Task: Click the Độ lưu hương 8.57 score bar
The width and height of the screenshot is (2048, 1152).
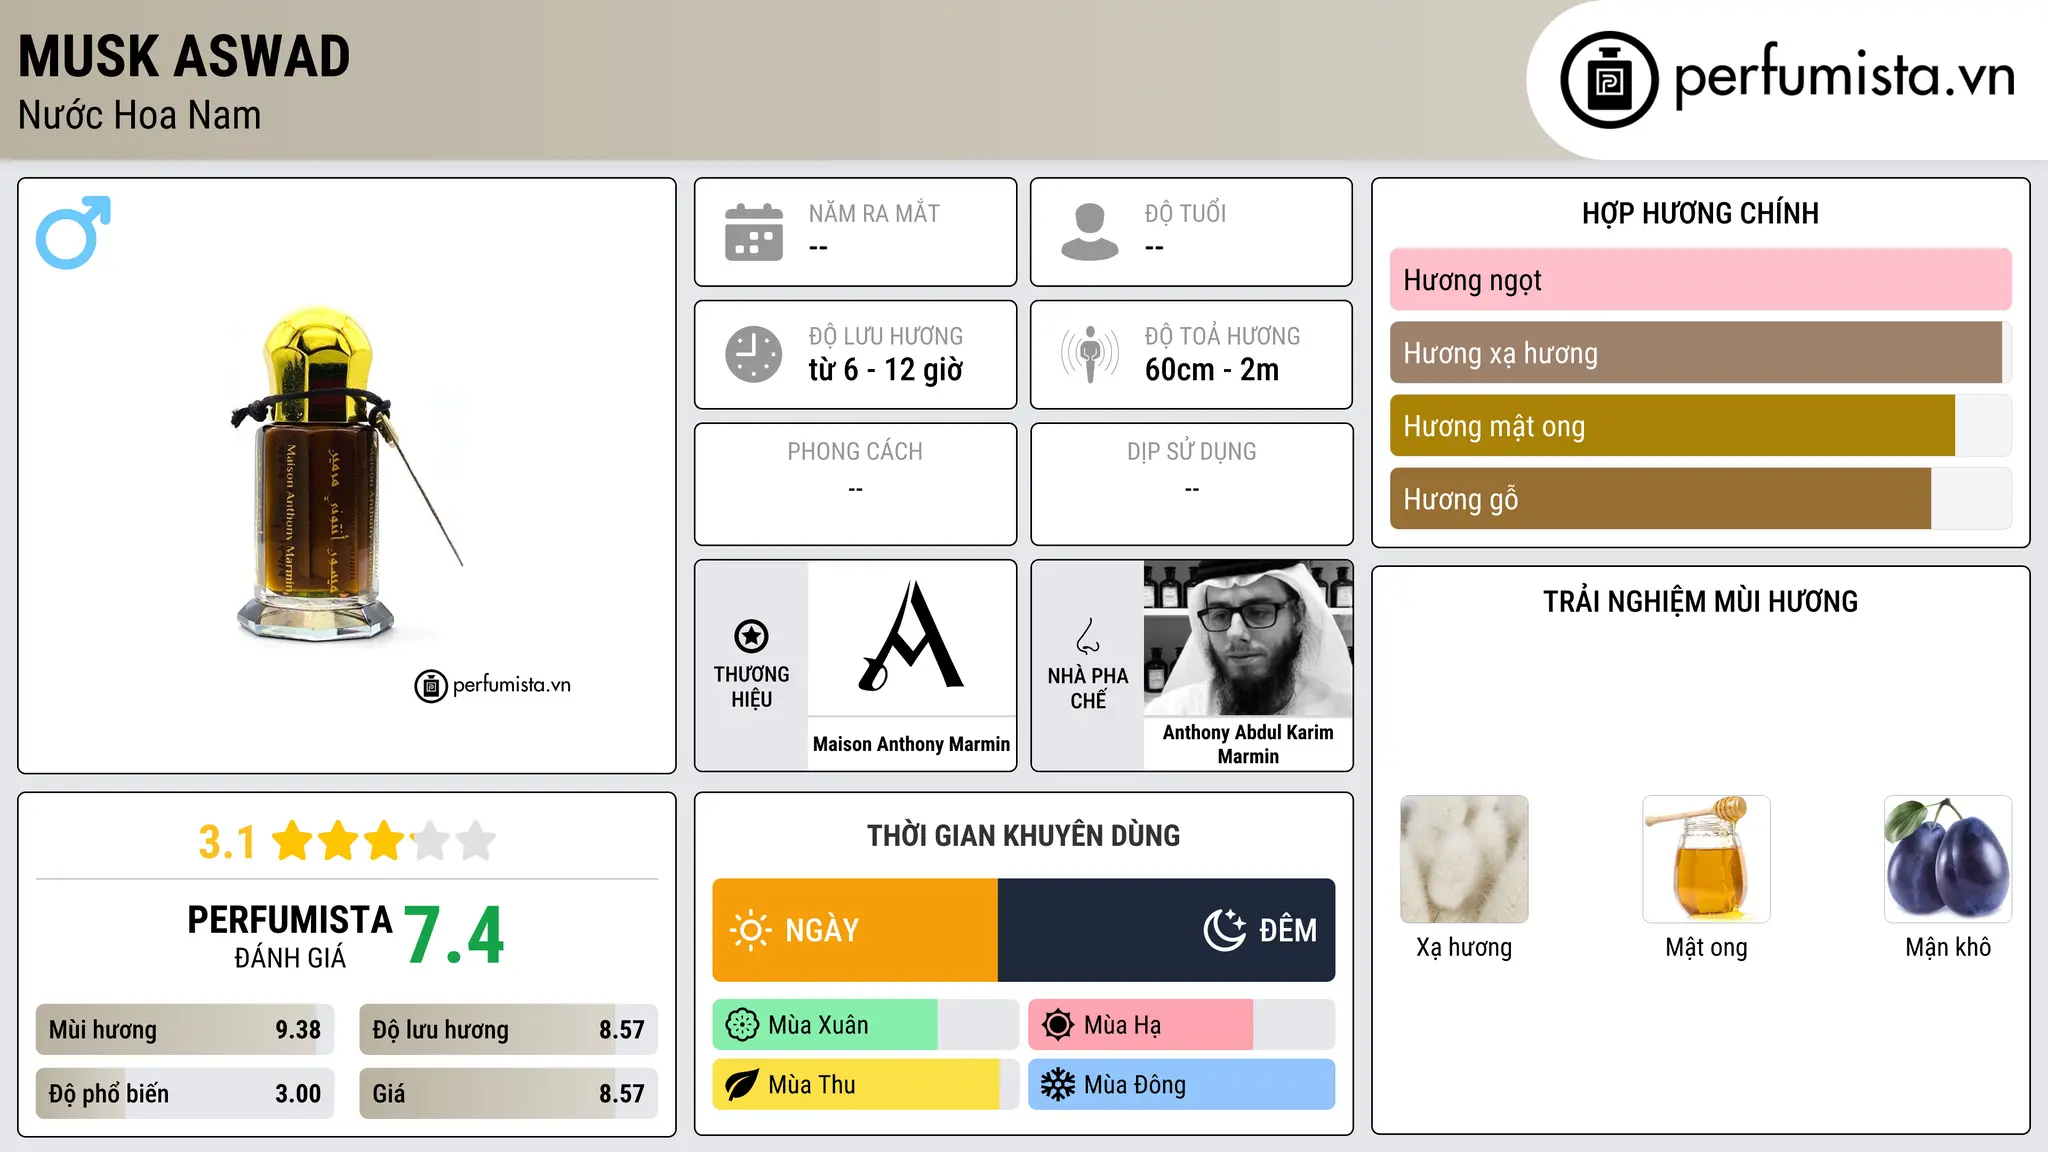Action: click(x=509, y=1030)
